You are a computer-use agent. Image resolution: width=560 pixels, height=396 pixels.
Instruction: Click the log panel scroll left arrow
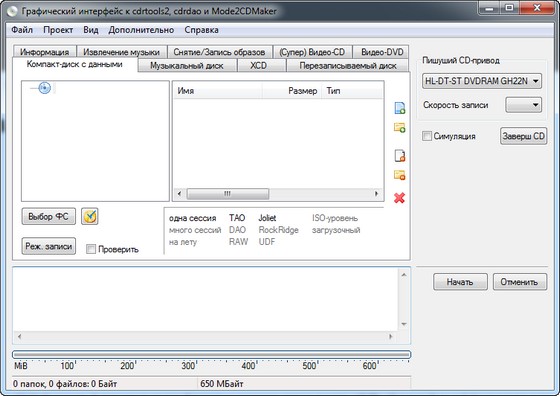[x=19, y=336]
